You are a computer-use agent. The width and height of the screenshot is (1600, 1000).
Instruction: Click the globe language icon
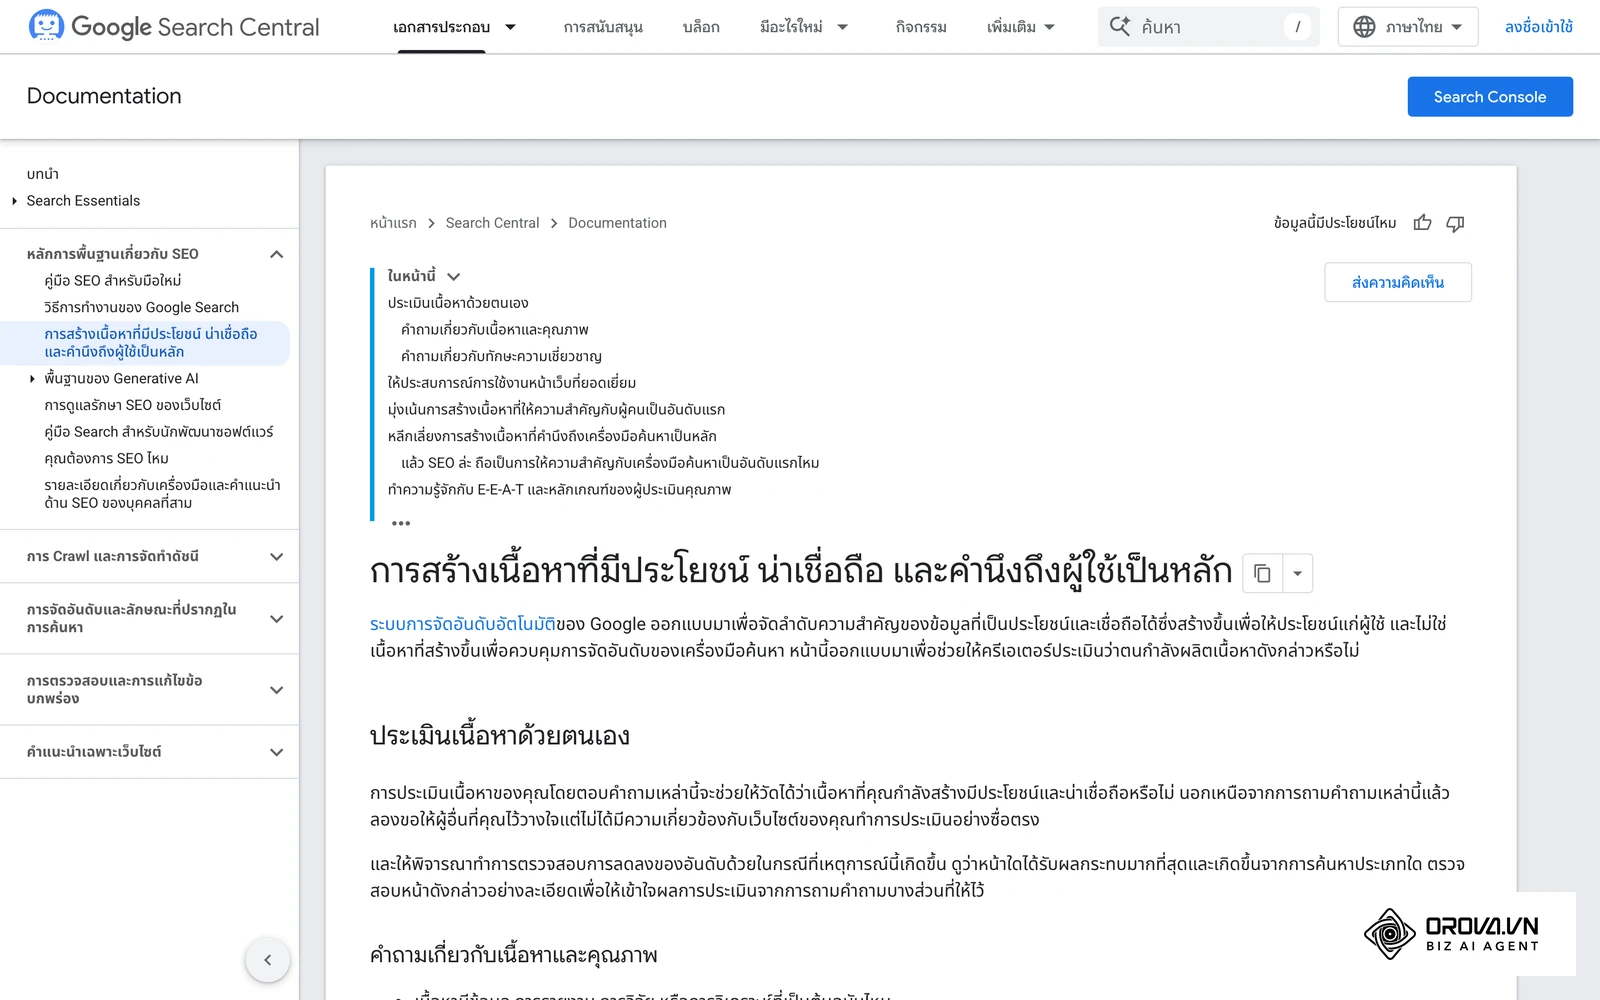[x=1364, y=26]
